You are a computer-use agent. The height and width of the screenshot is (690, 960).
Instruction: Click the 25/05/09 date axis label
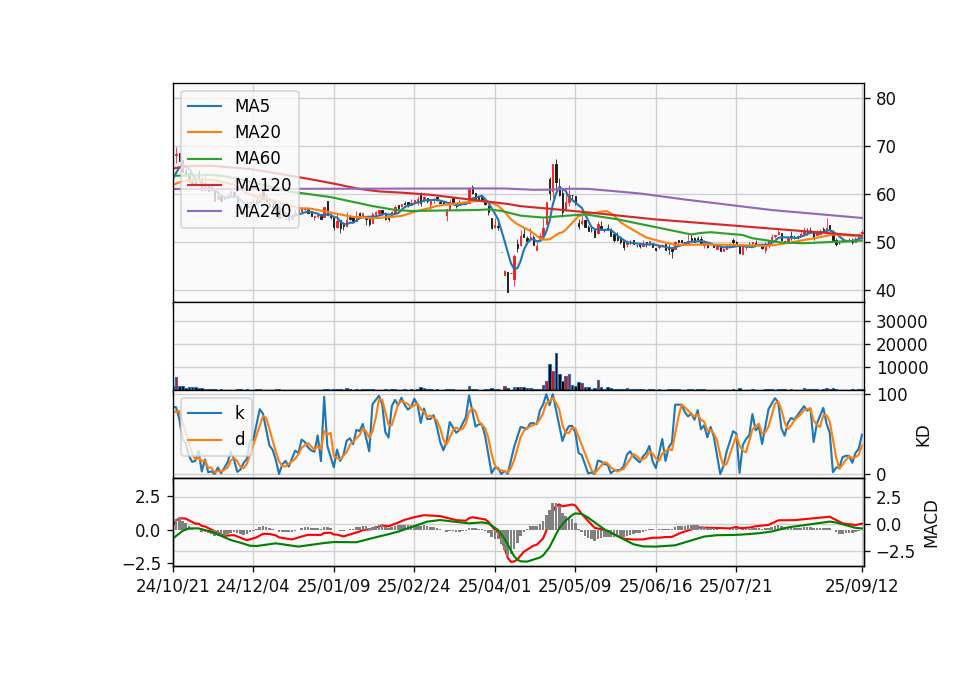pos(575,587)
